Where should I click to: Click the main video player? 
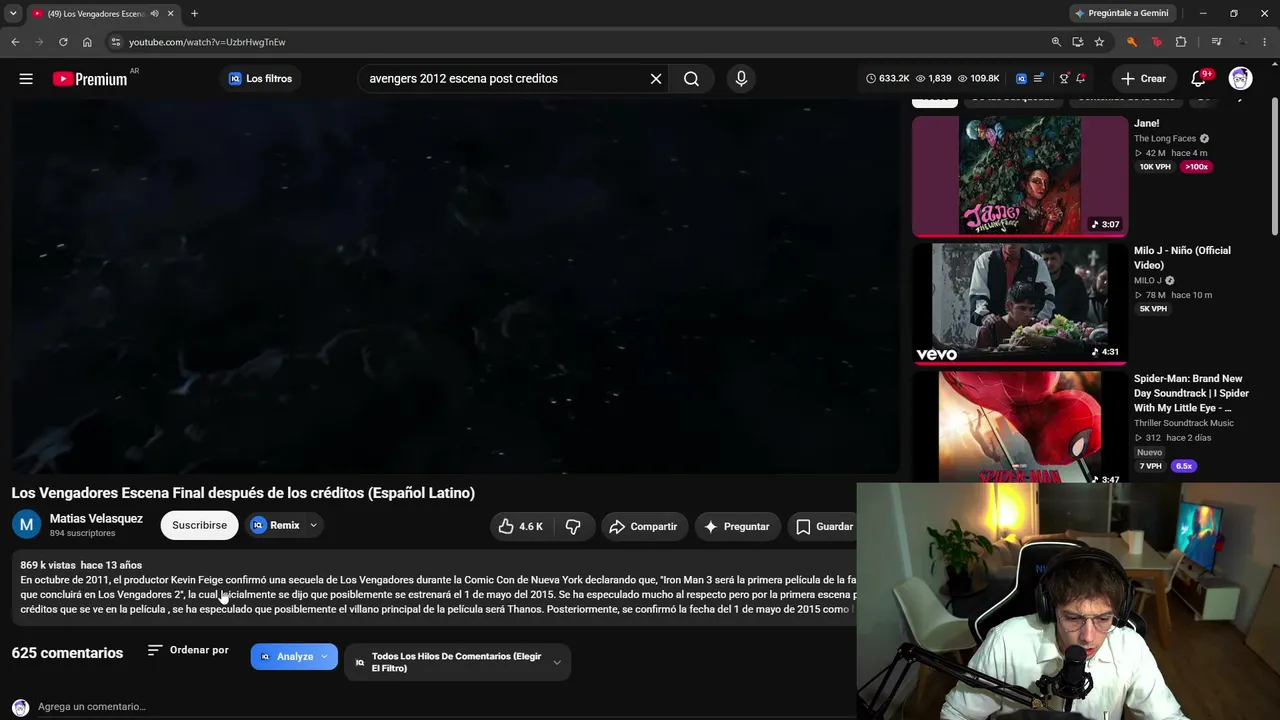point(456,287)
